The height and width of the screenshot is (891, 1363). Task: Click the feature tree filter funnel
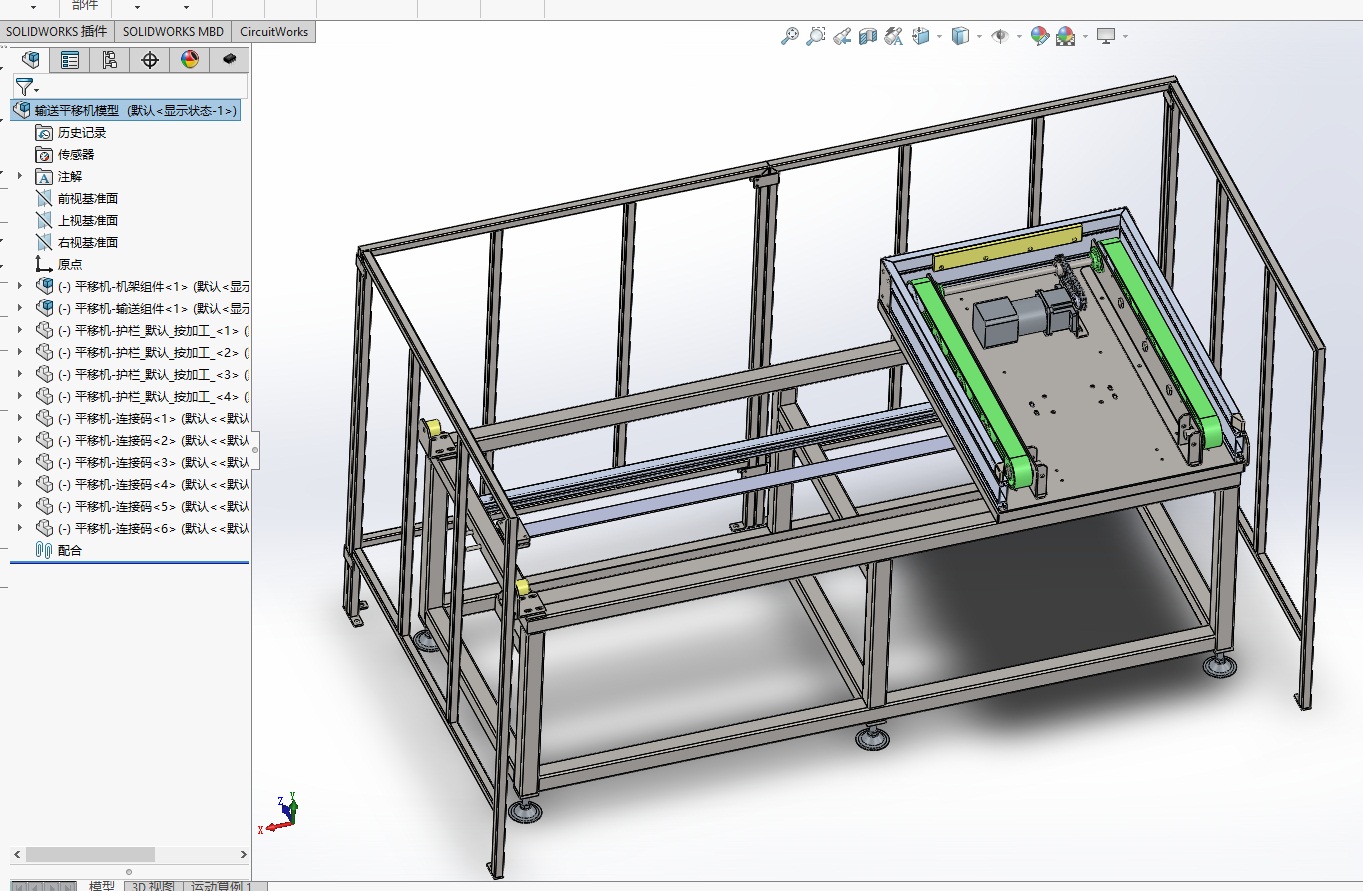(x=24, y=86)
